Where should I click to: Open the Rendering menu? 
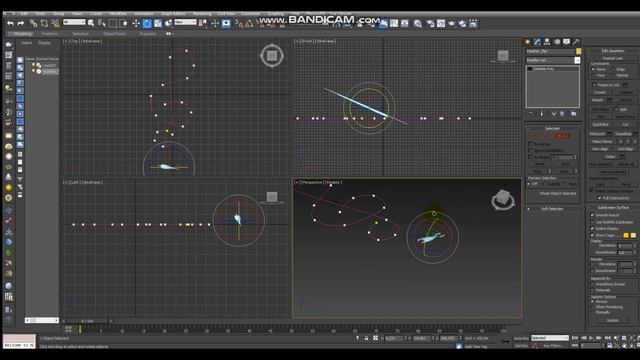(202, 14)
